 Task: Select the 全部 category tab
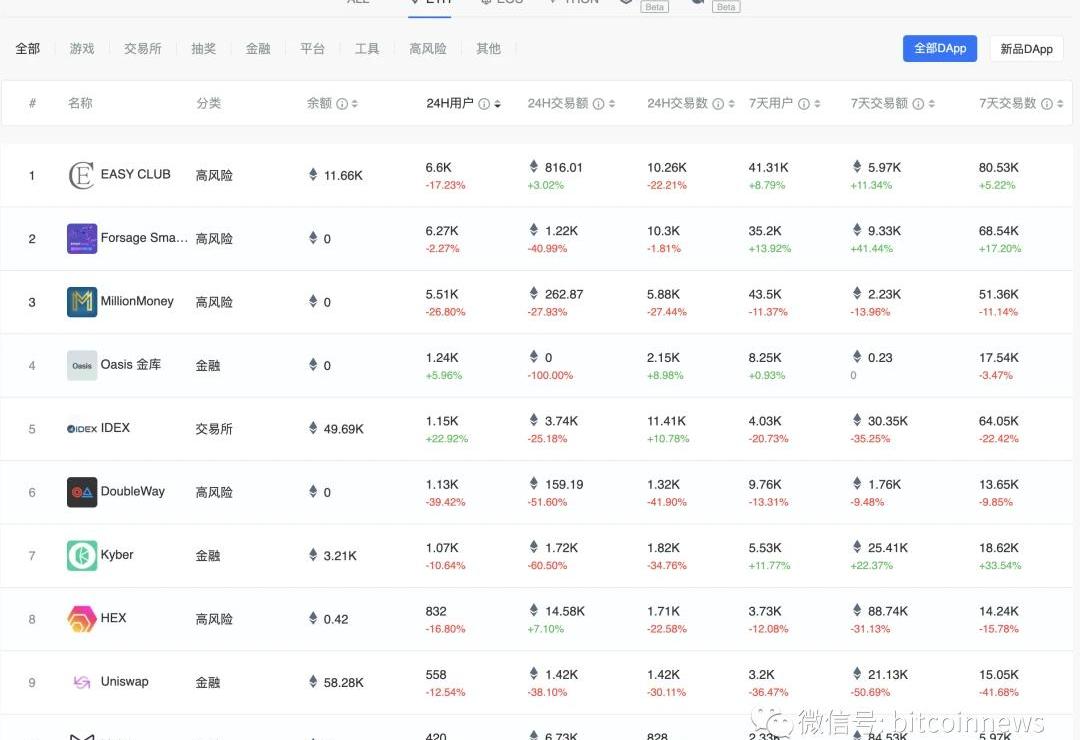(x=28, y=48)
